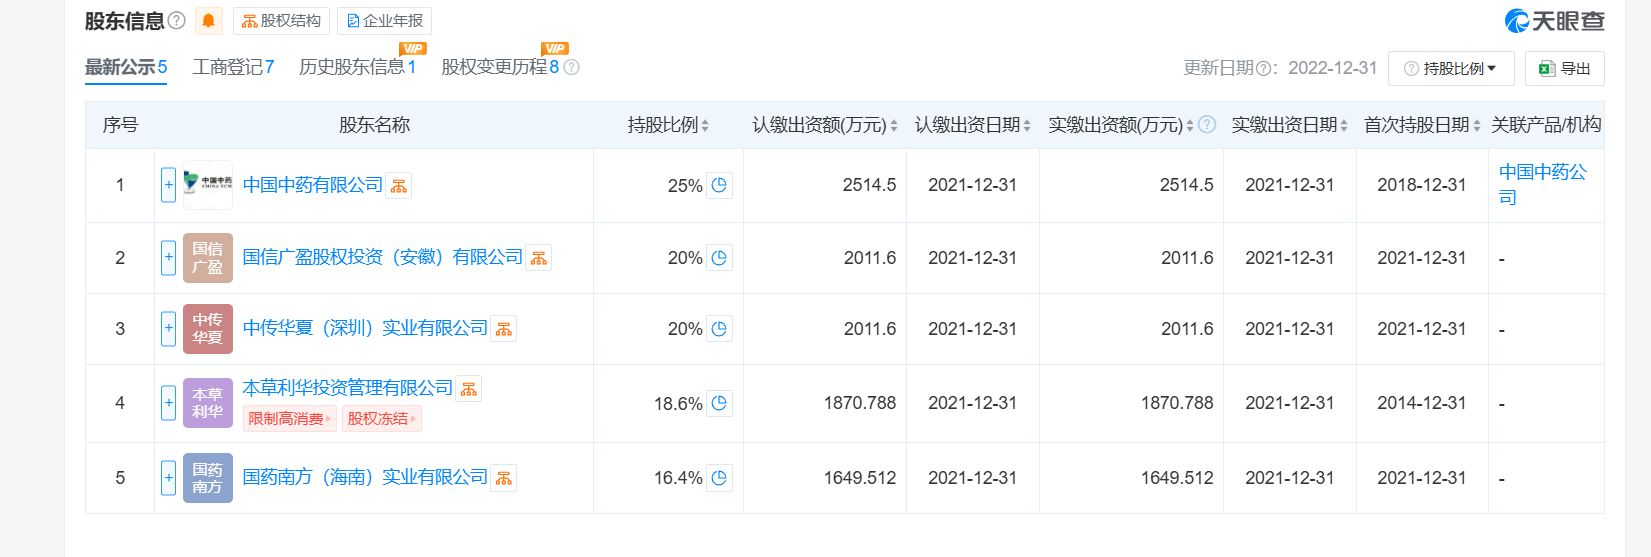
Task: Click help icon next to 实缴出资额 header
Action: point(1207,125)
